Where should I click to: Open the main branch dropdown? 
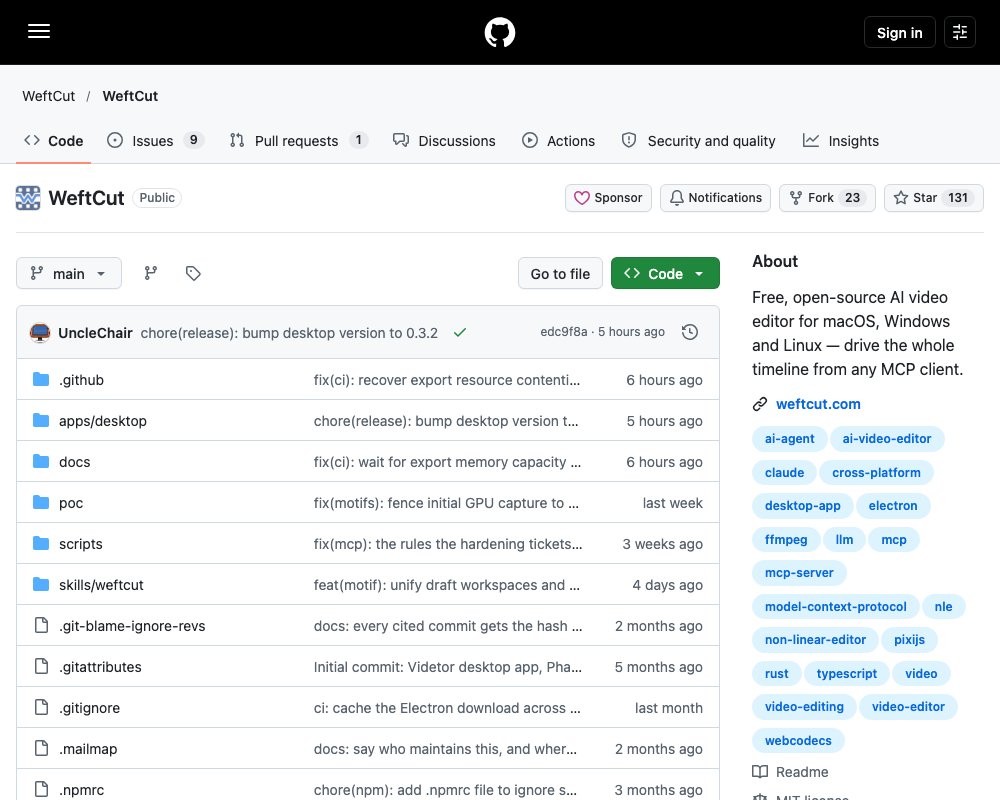coord(69,273)
